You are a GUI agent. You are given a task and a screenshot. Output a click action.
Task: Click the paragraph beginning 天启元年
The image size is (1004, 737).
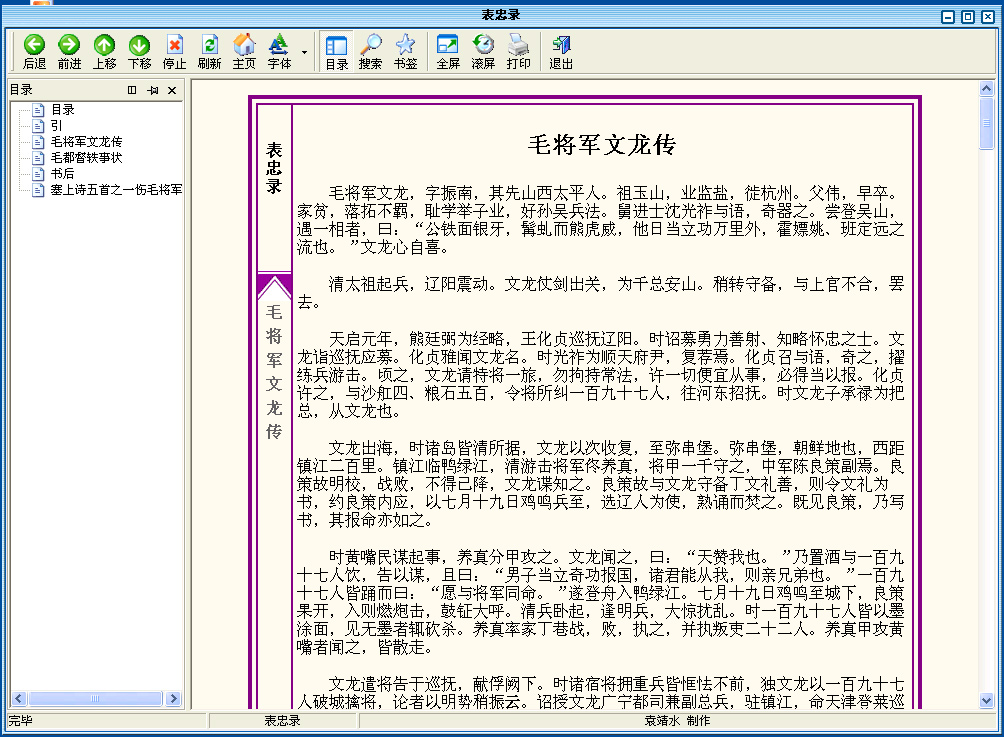tap(601, 375)
